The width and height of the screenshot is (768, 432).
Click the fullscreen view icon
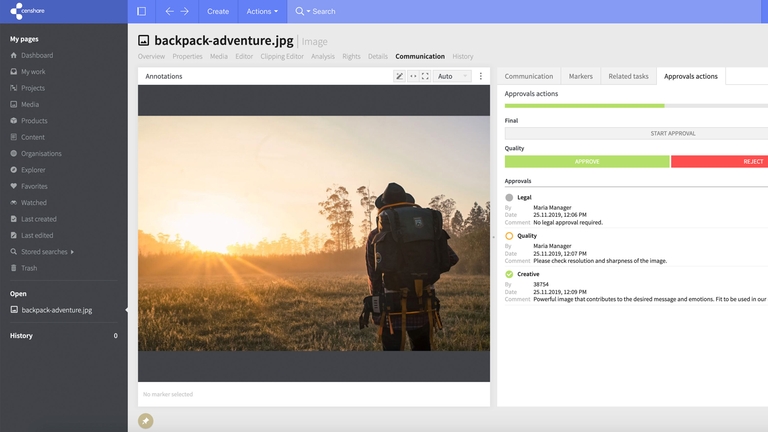[425, 76]
